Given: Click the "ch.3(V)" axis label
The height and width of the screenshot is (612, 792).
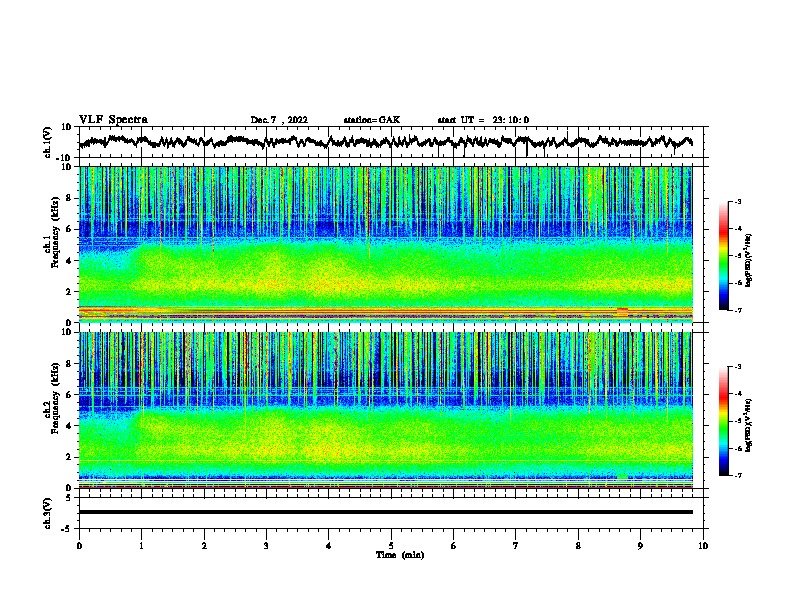Looking at the screenshot, I should tap(48, 513).
